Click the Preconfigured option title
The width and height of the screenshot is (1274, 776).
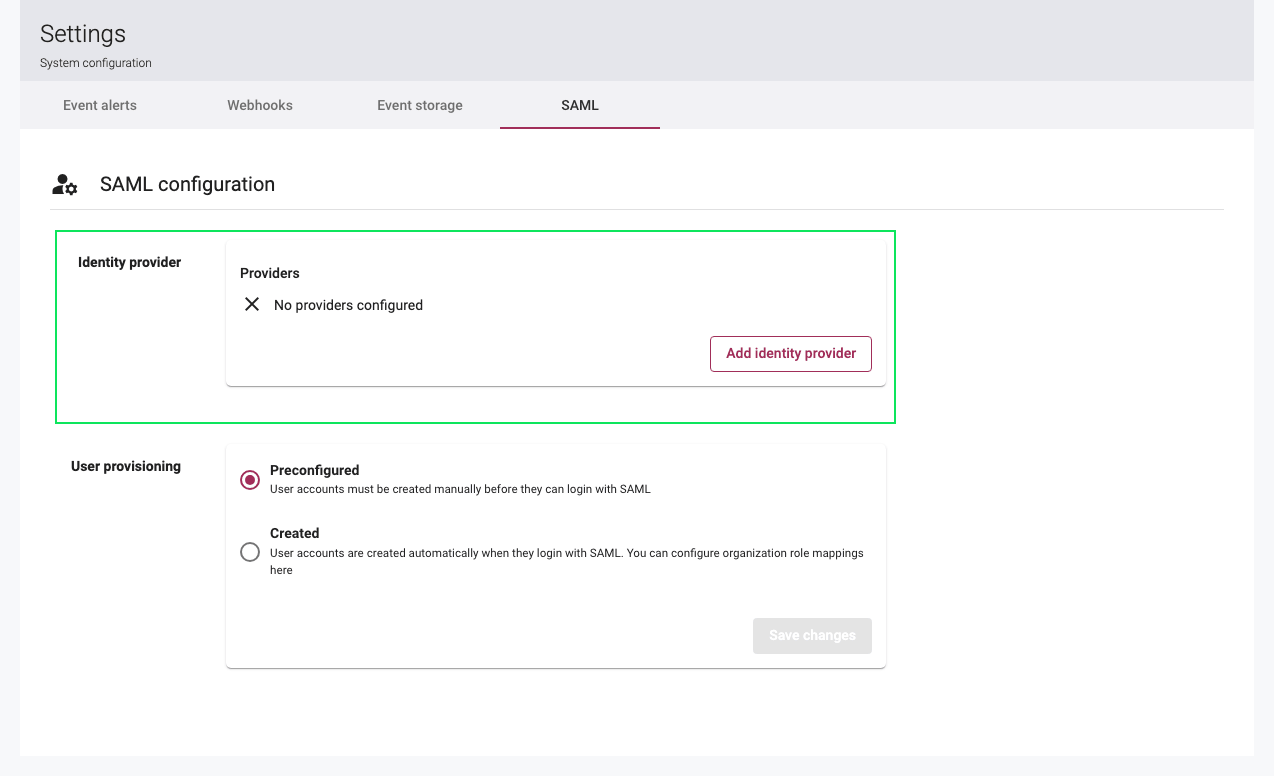click(x=315, y=470)
